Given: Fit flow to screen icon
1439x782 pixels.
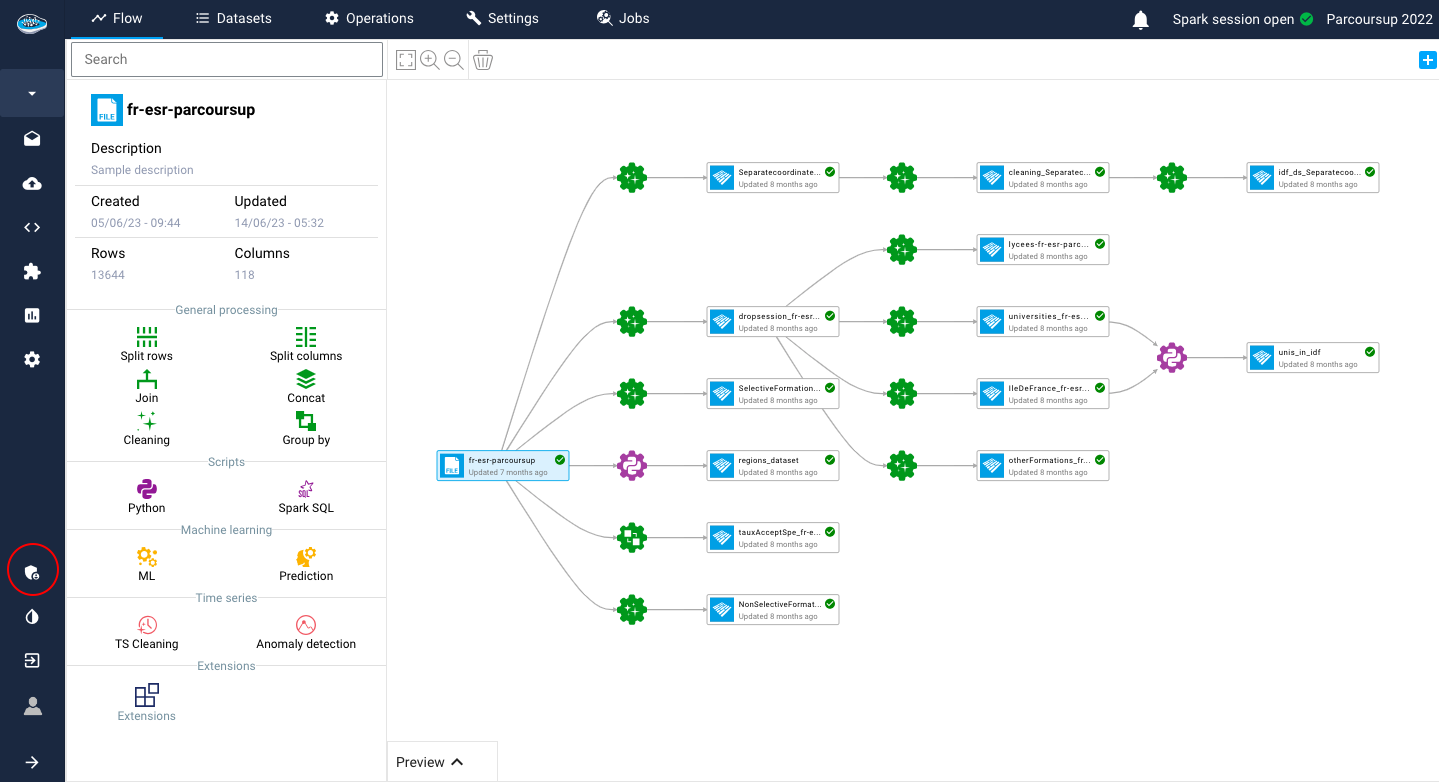Looking at the screenshot, I should click(406, 60).
